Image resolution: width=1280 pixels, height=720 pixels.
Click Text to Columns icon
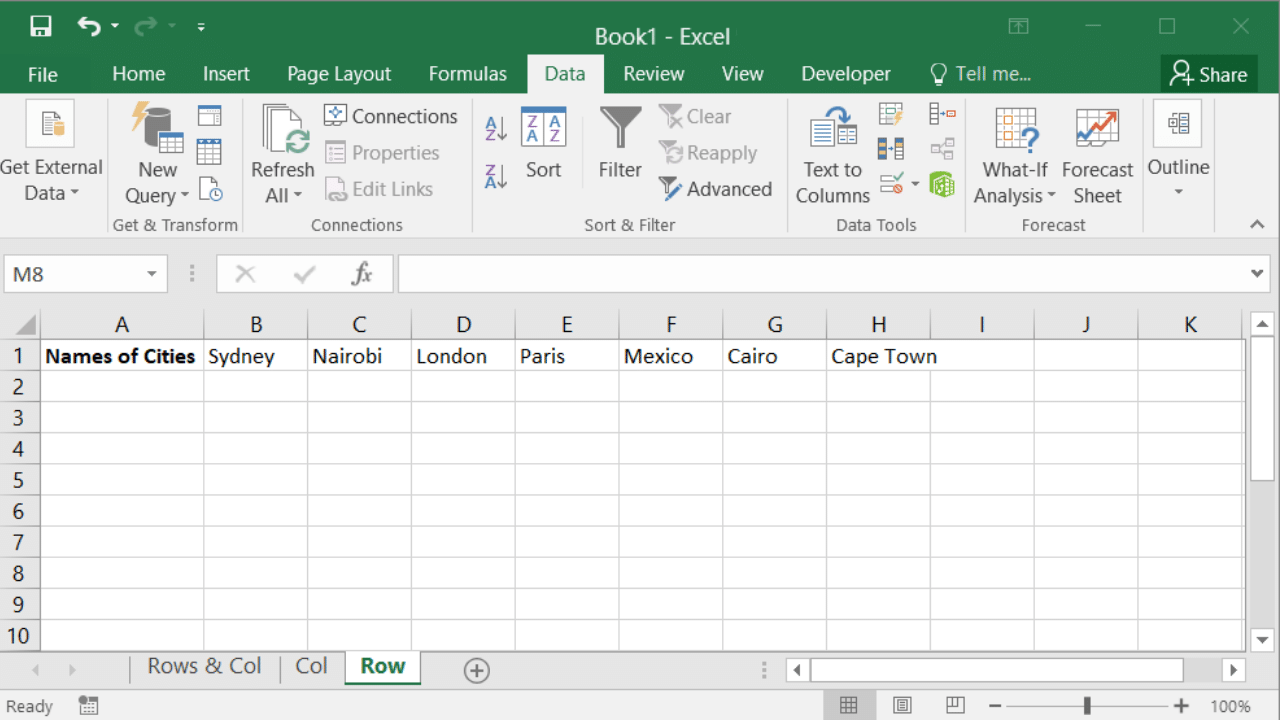pyautogui.click(x=832, y=155)
